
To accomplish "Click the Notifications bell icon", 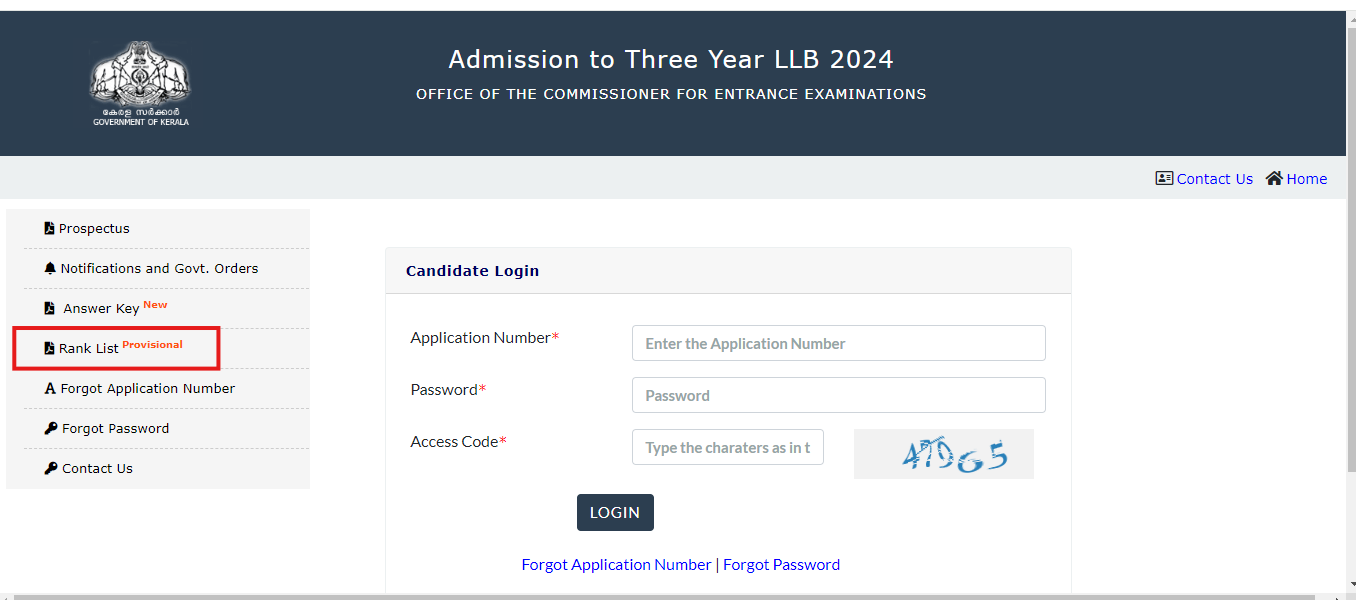I will 50,268.
